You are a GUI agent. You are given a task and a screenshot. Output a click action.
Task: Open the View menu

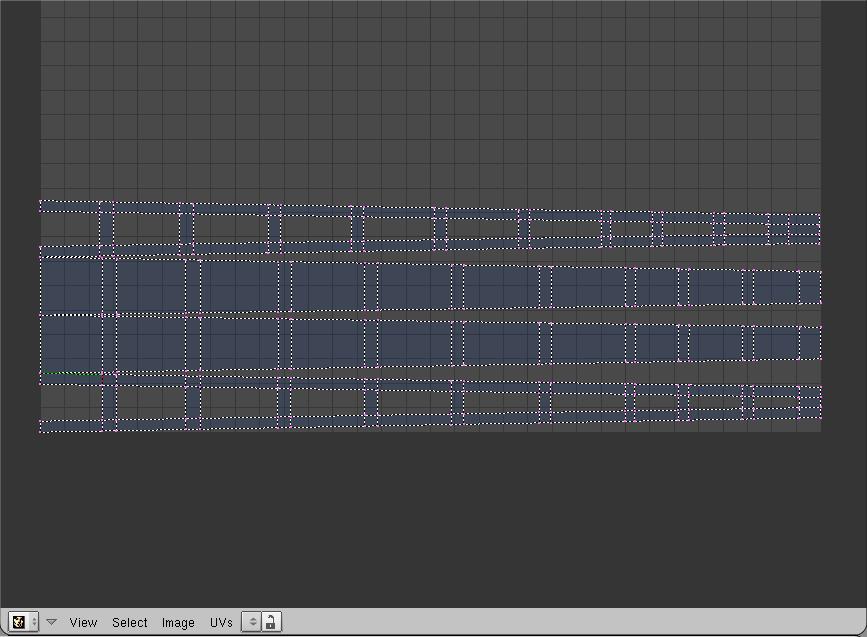[x=83, y=622]
